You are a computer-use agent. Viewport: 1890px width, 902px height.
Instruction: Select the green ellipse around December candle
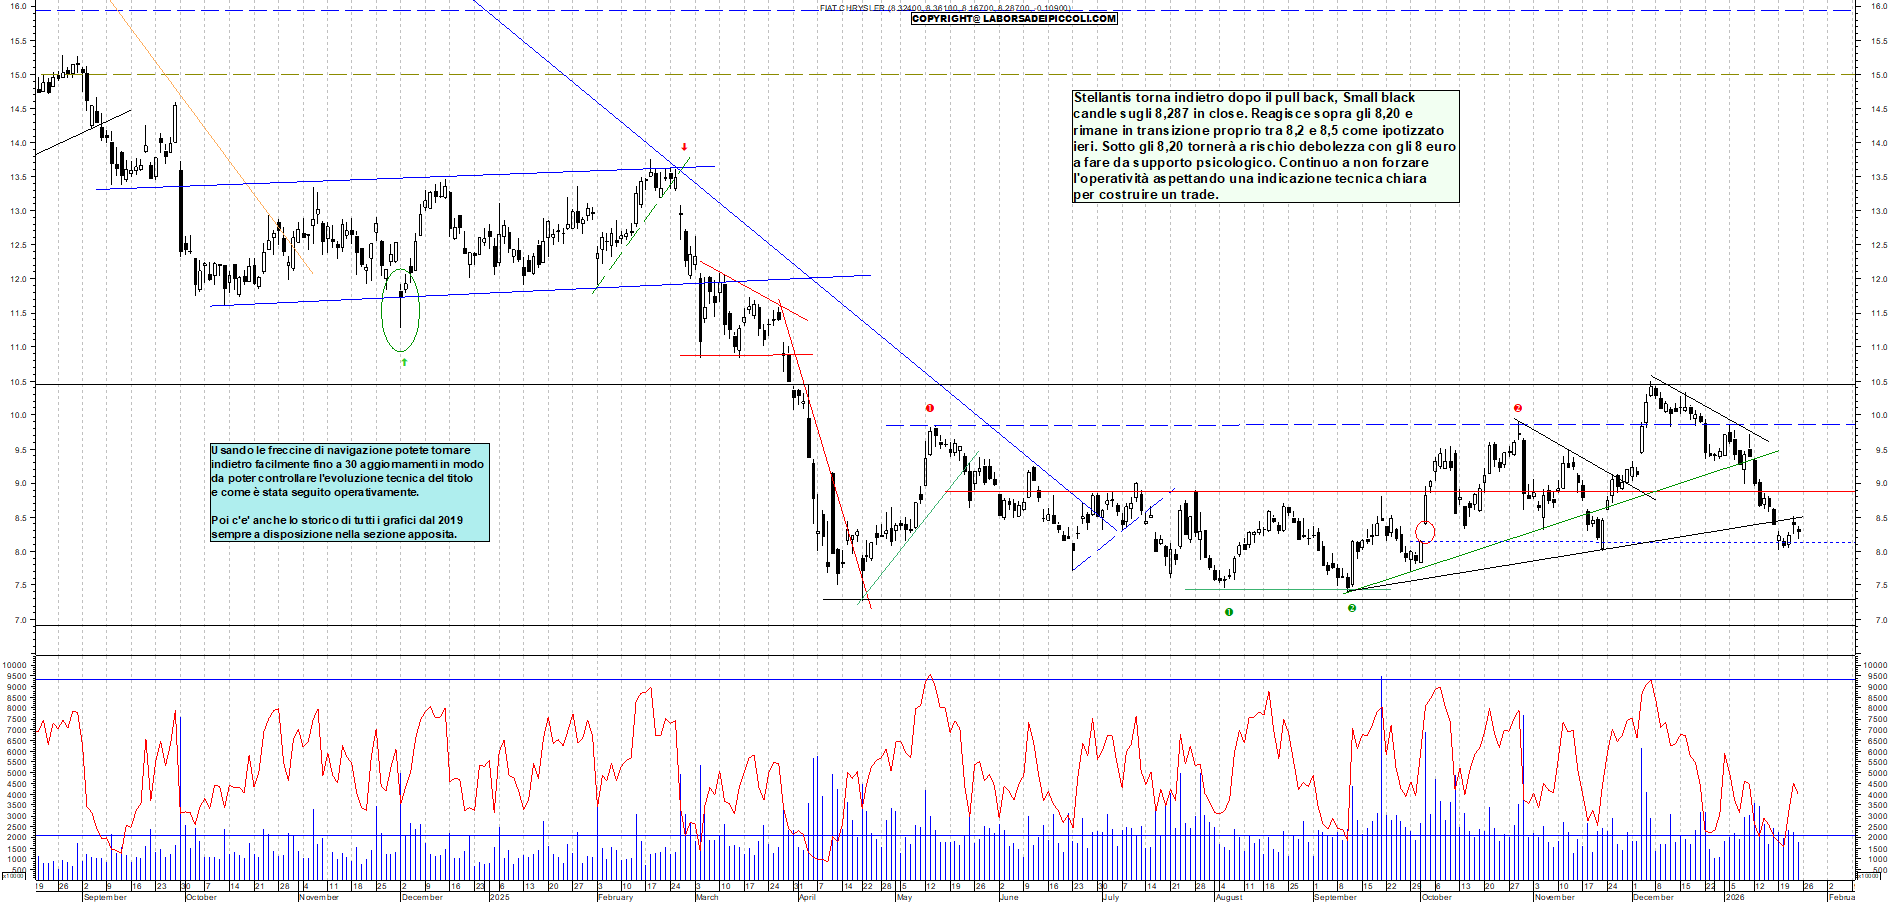[x=401, y=310]
